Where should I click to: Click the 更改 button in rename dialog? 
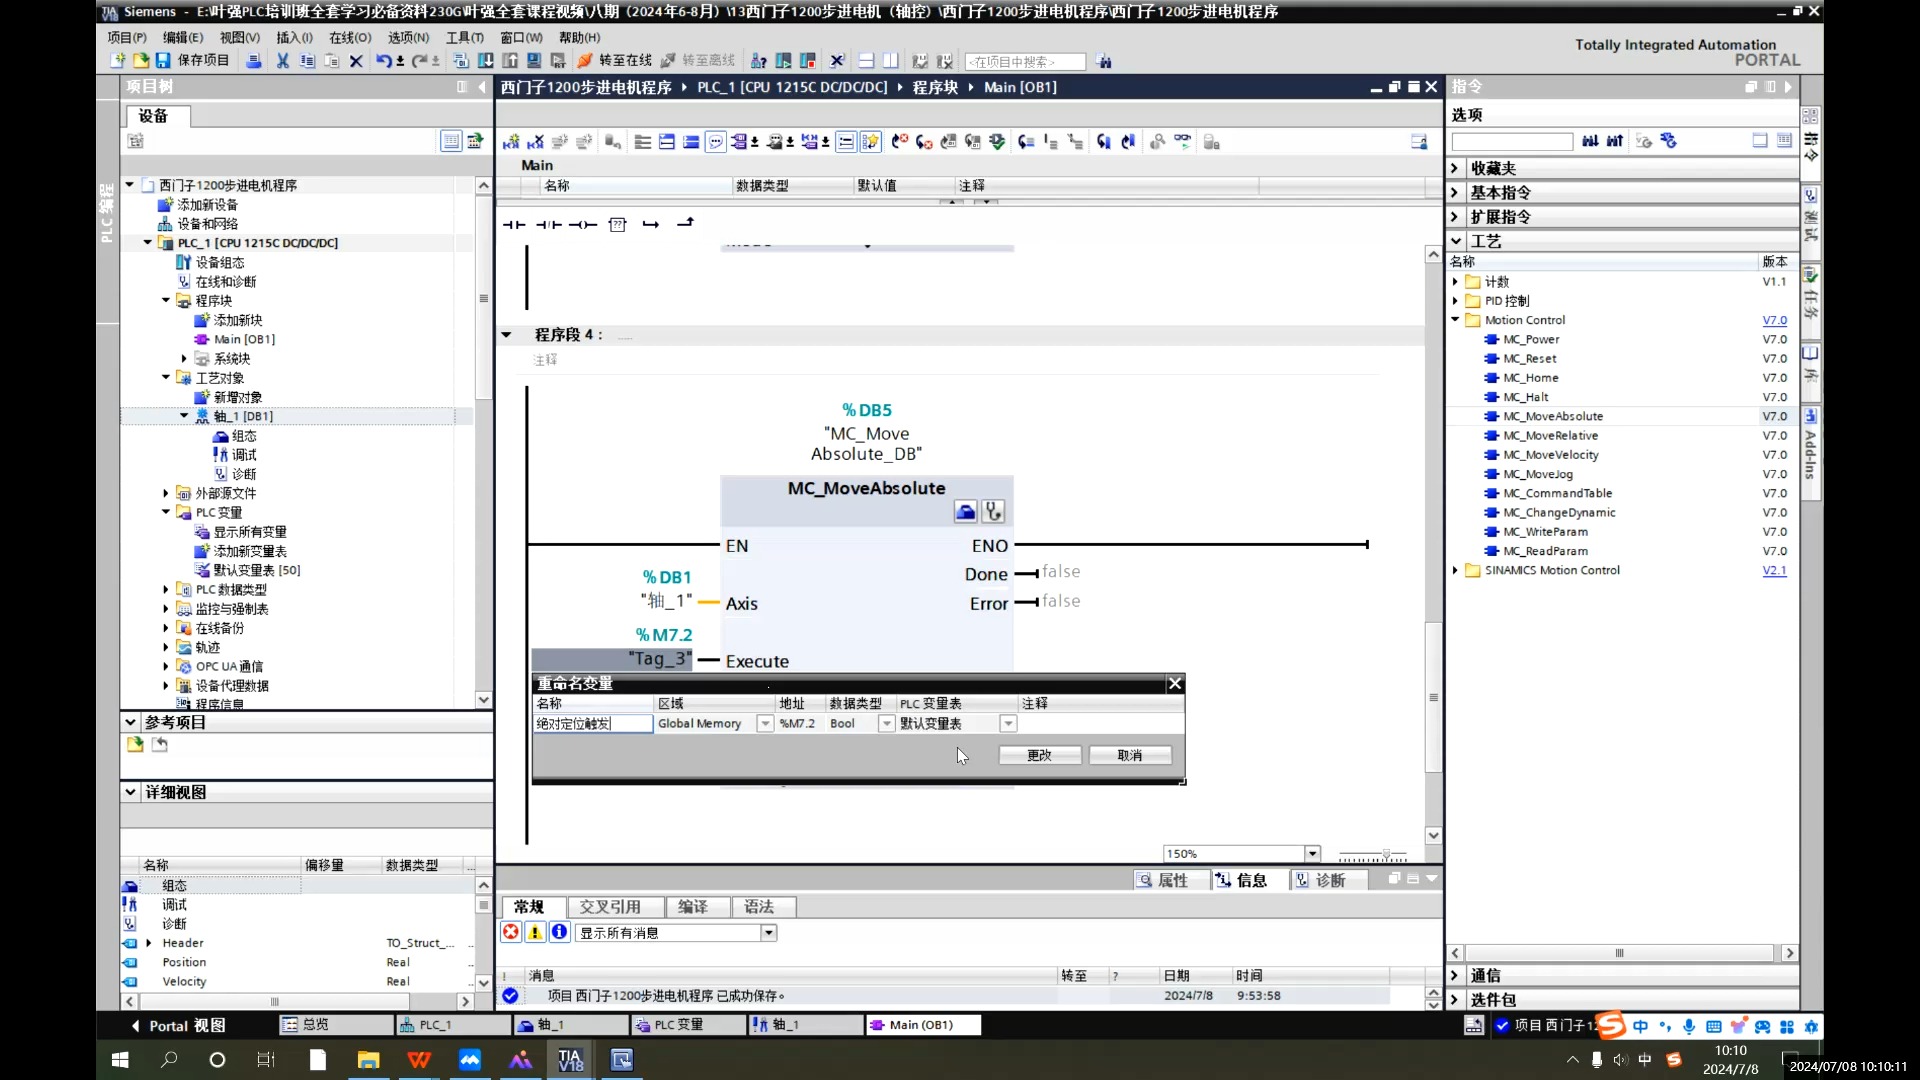click(1039, 756)
